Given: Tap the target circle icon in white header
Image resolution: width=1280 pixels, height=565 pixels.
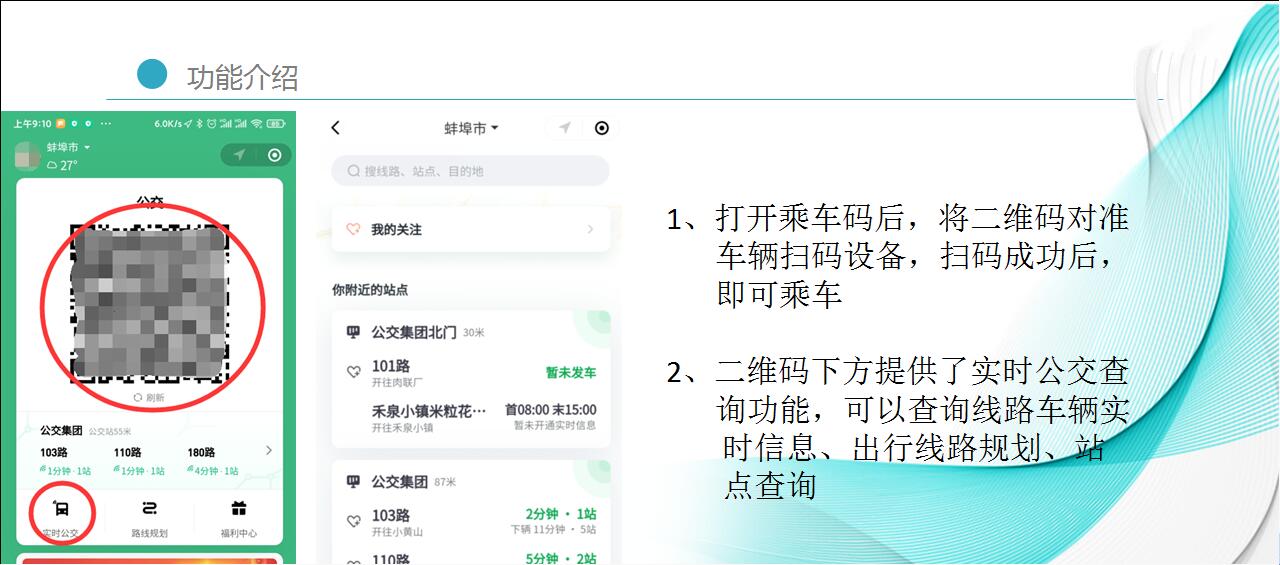Looking at the screenshot, I should pos(601,128).
